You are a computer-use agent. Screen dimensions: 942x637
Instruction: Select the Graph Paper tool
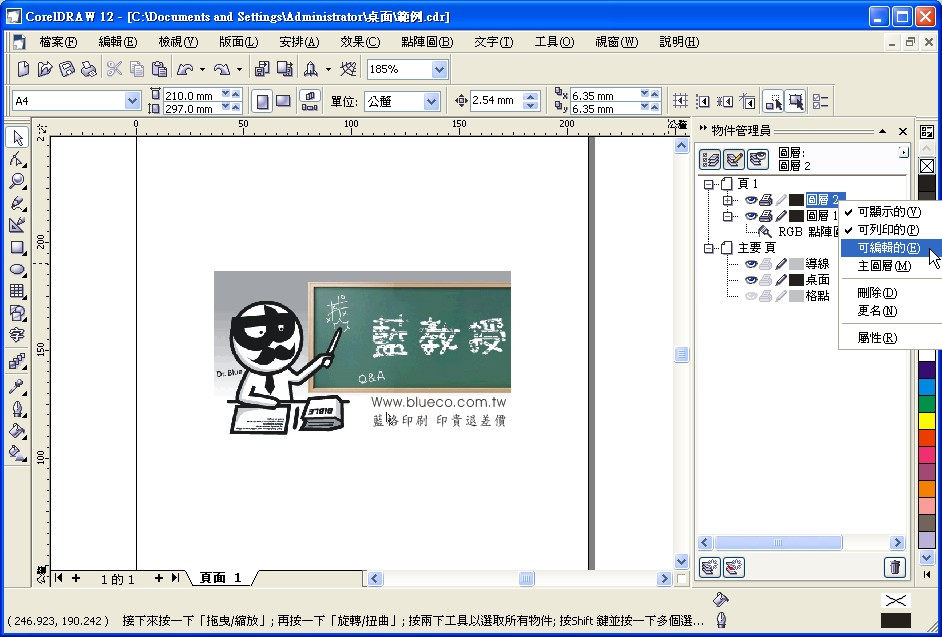click(17, 291)
